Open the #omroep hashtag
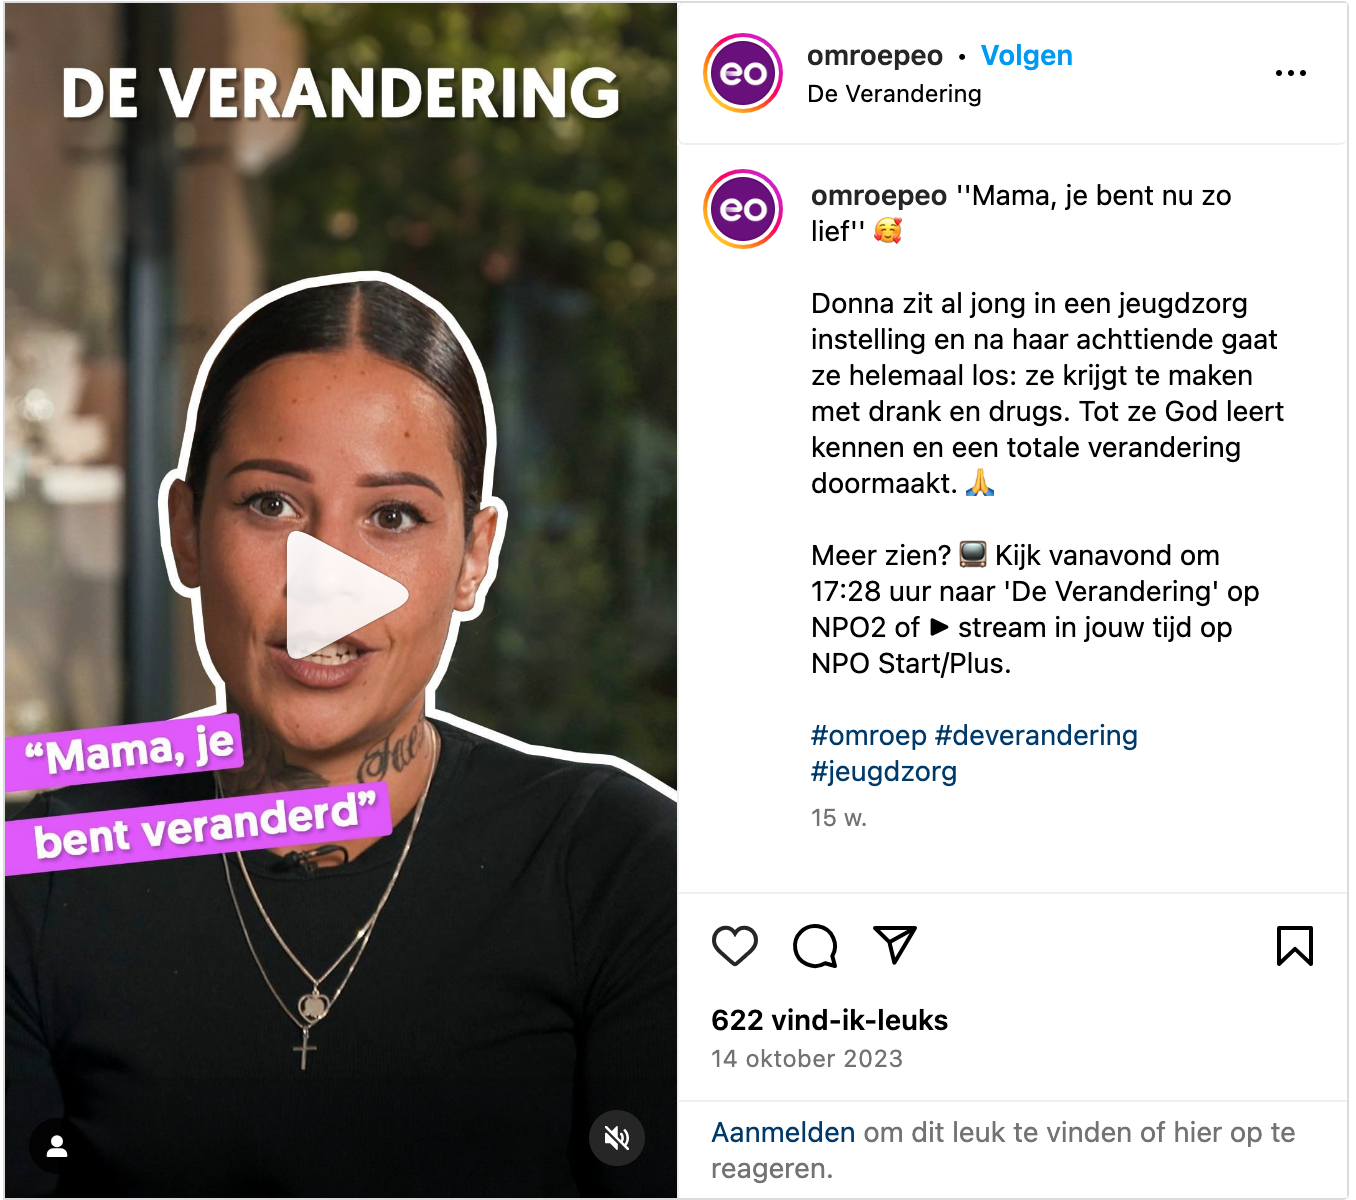Image resolution: width=1356 pixels, height=1200 pixels. point(869,736)
